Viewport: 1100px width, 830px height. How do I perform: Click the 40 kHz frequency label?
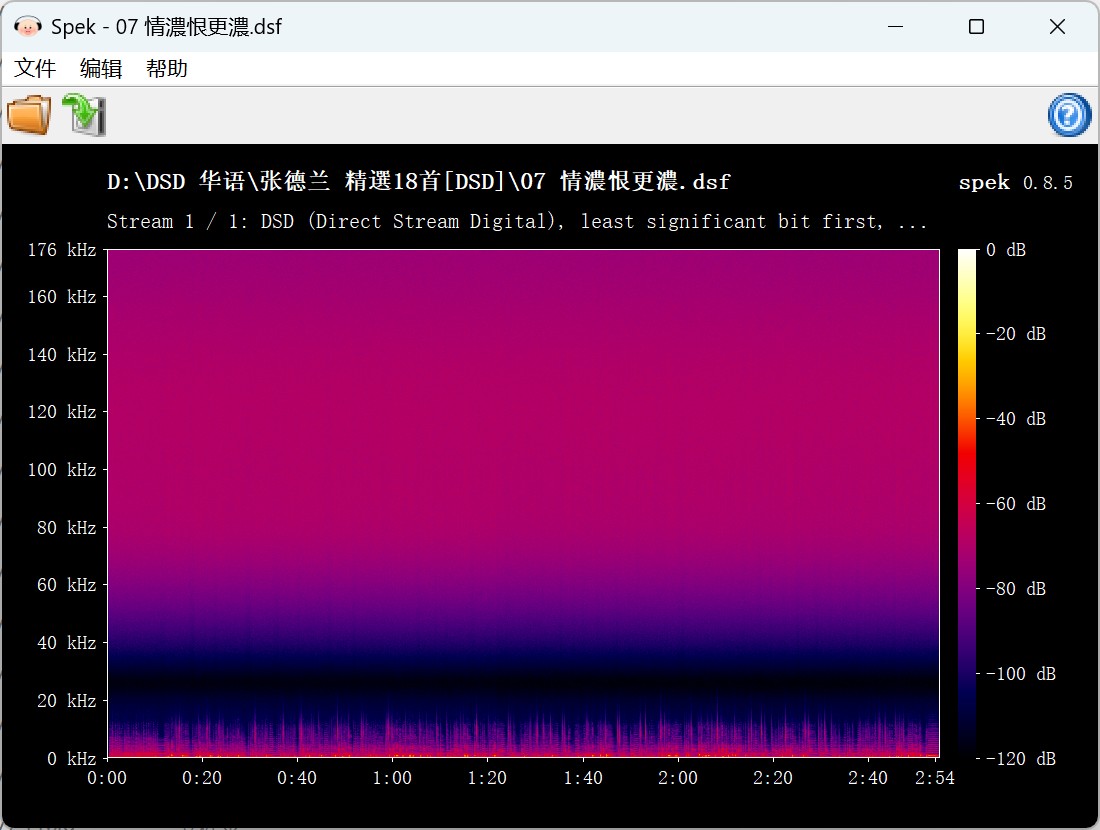[x=67, y=643]
